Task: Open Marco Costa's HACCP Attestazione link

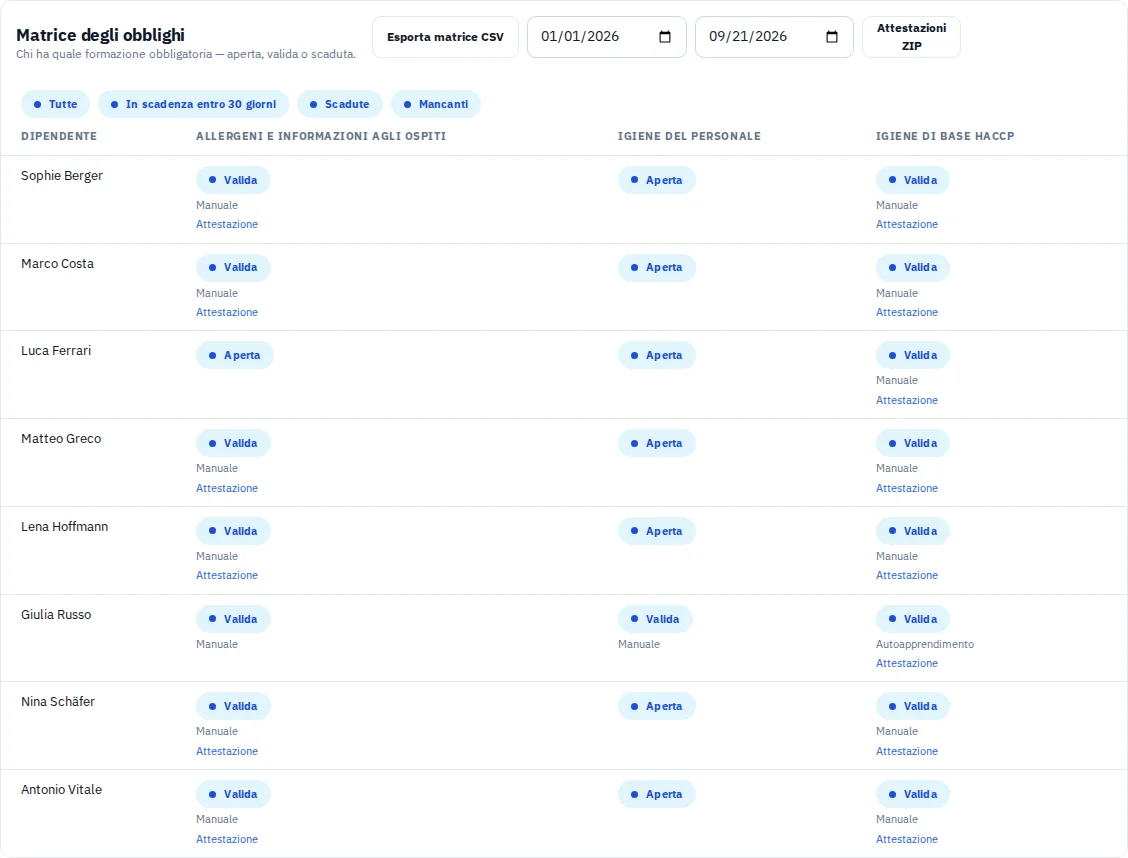Action: (906, 312)
